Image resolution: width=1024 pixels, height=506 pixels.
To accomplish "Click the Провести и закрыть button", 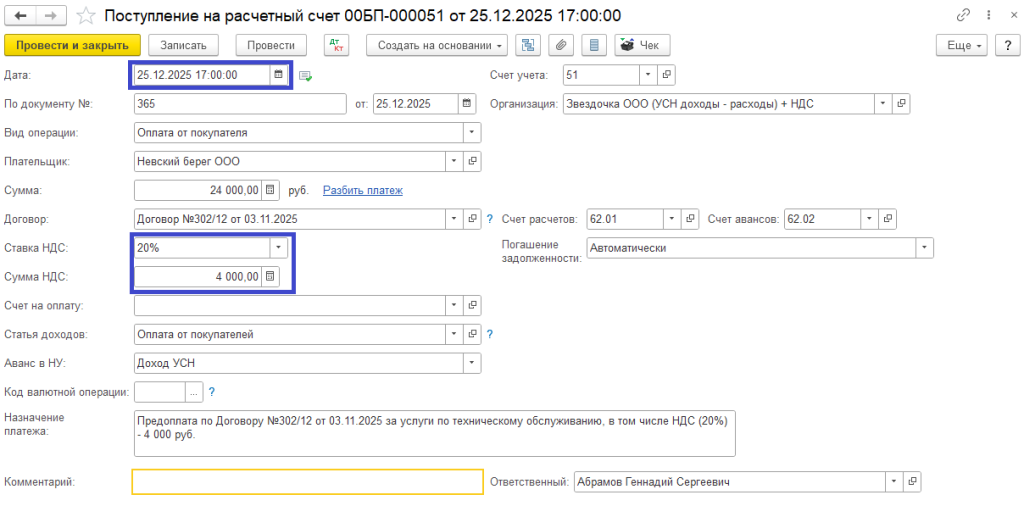I will click(72, 45).
